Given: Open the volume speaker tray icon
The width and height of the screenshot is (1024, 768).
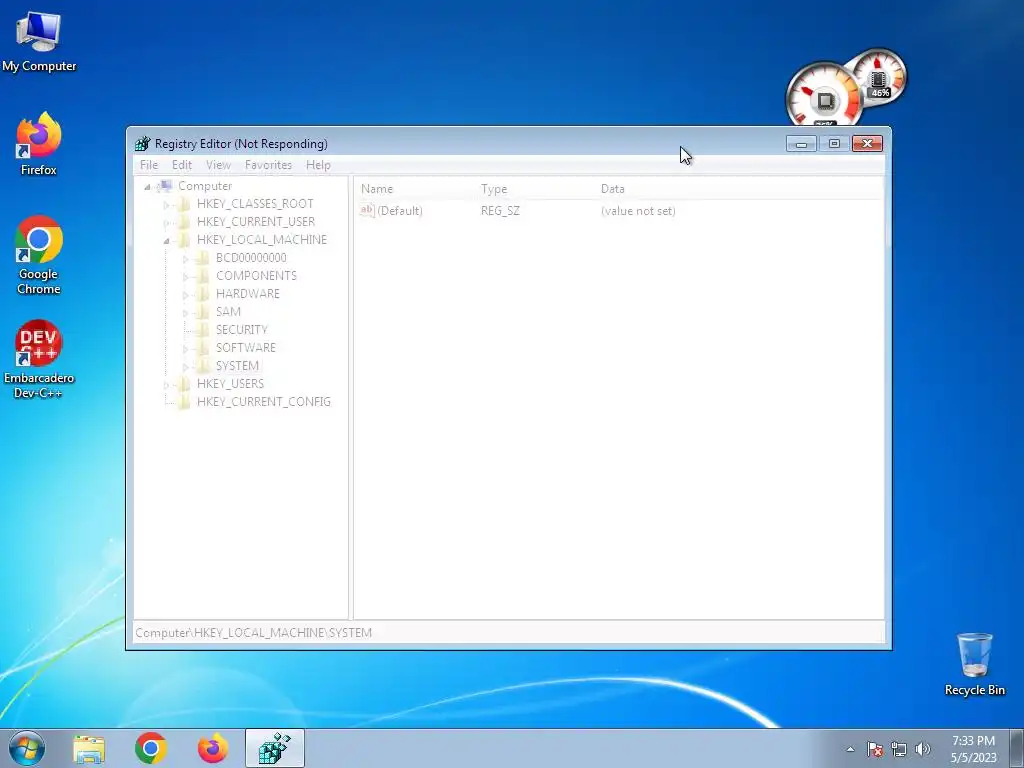Looking at the screenshot, I should click(x=922, y=749).
